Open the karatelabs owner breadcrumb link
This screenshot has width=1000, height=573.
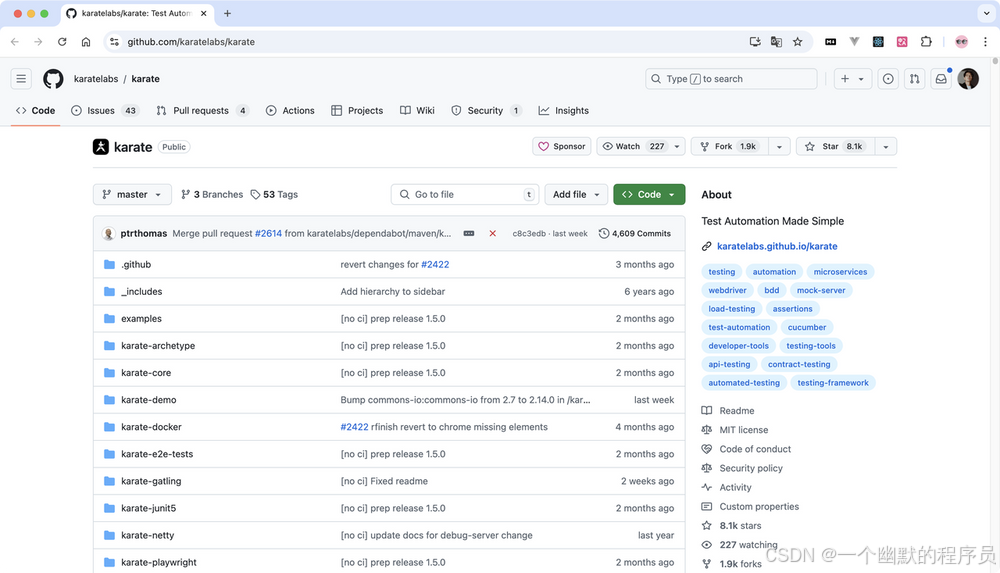tap(96, 78)
